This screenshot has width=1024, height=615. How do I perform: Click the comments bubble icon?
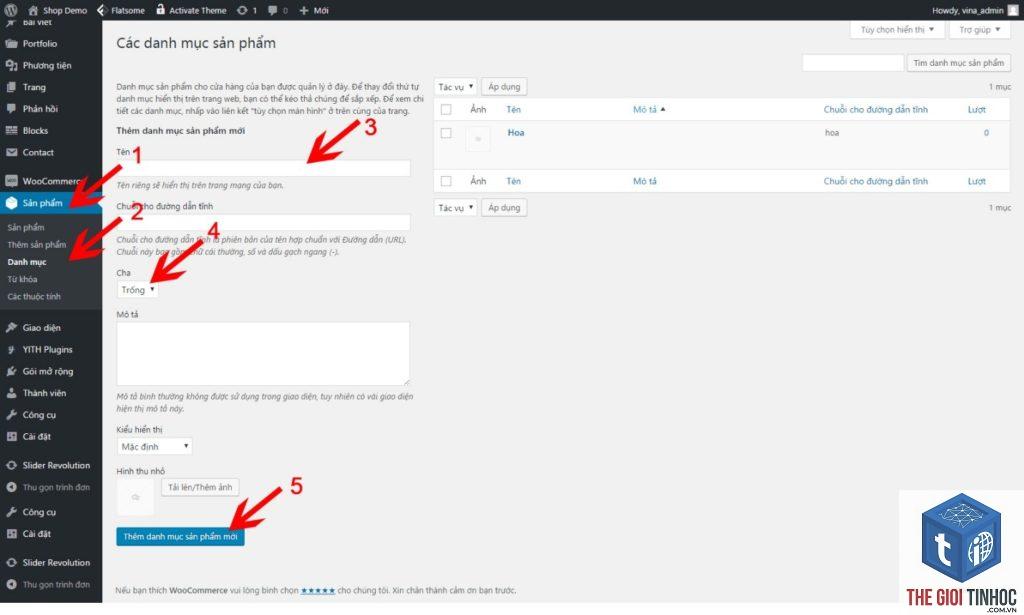click(272, 10)
